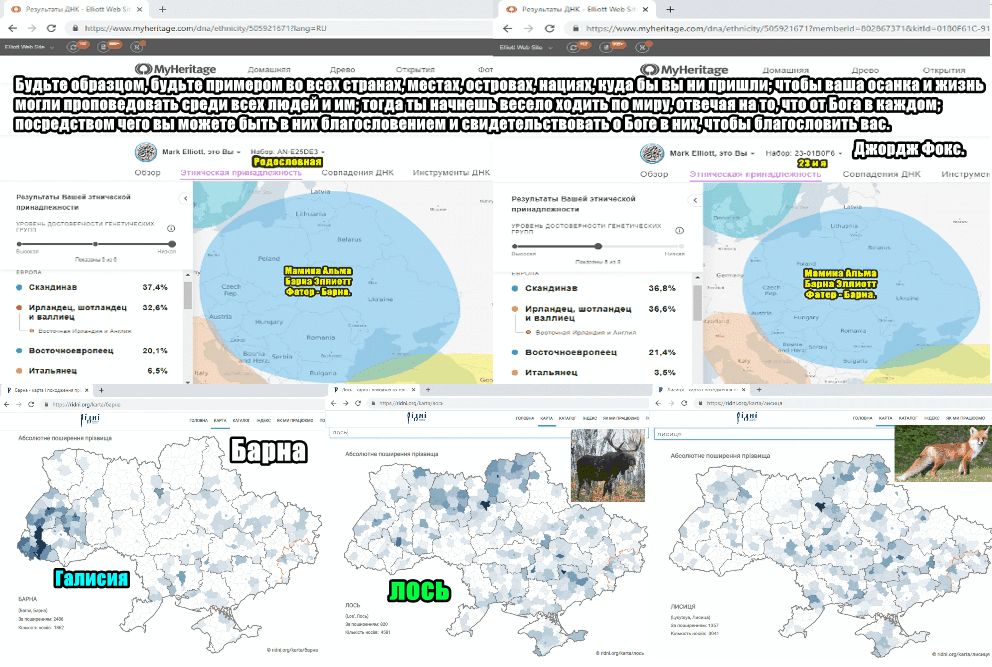
Task: Click the second circular badge icon in the right dark toolbar
Action: 606,47
